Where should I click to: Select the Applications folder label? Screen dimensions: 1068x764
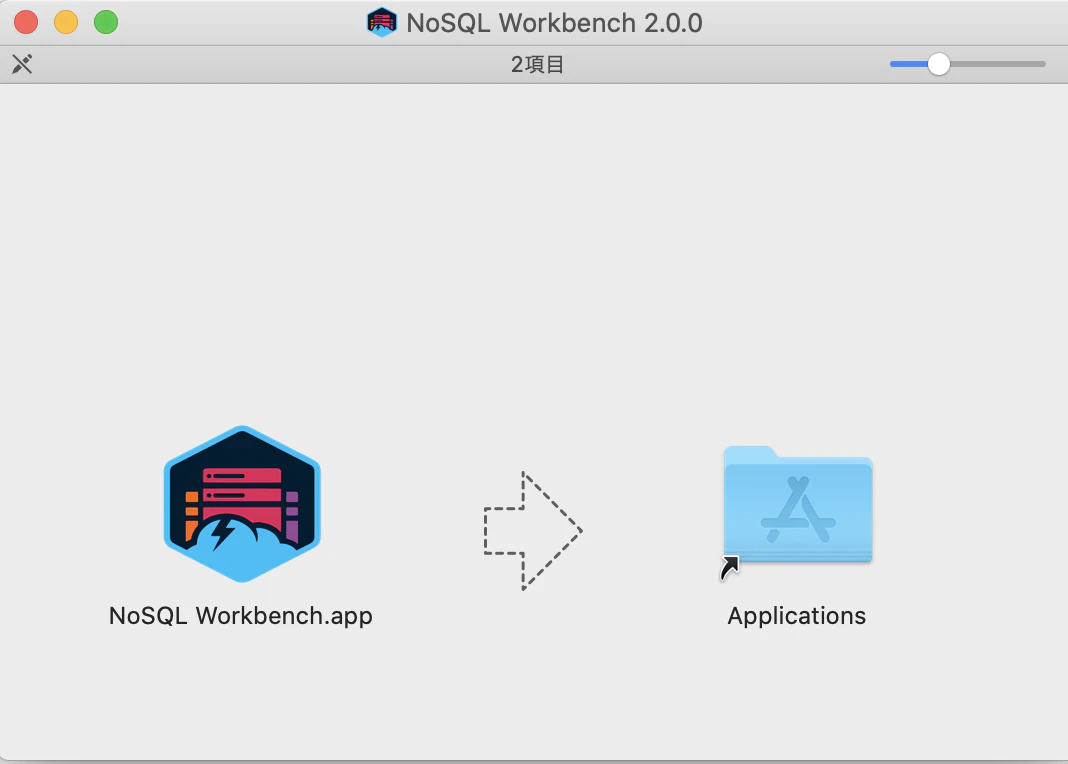point(796,616)
